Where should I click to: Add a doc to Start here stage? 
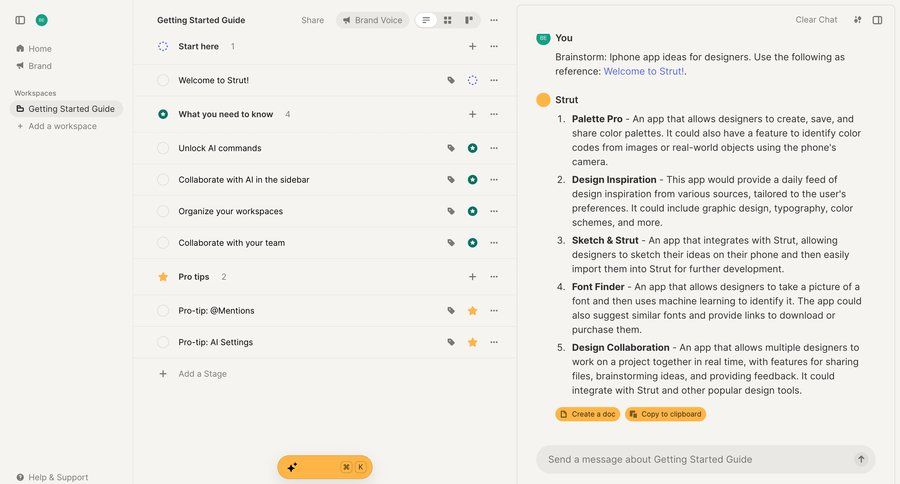472,47
